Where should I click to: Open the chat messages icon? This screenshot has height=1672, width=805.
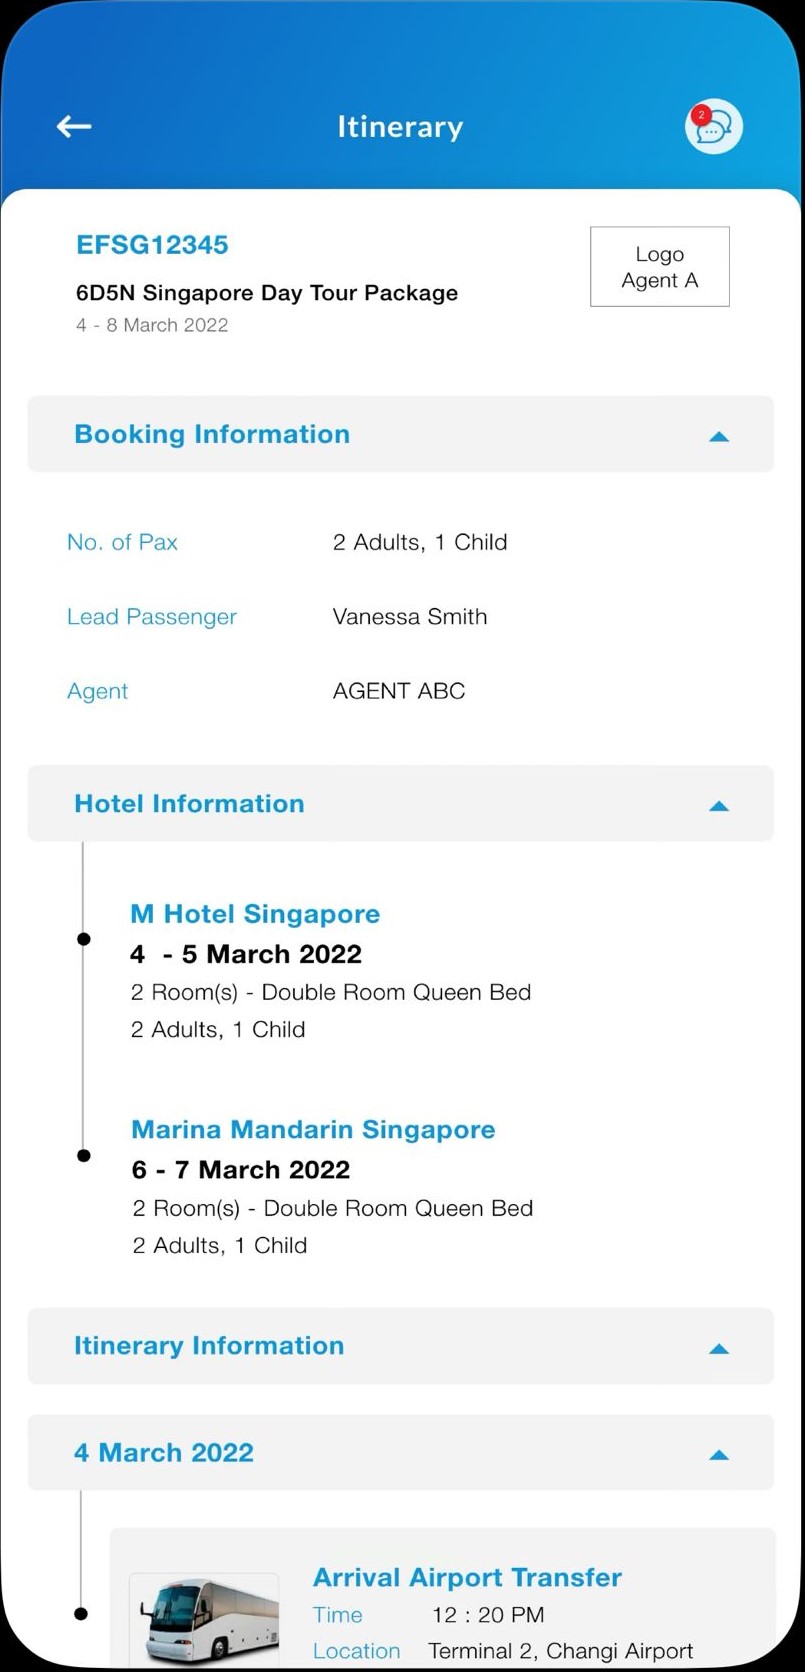[713, 127]
